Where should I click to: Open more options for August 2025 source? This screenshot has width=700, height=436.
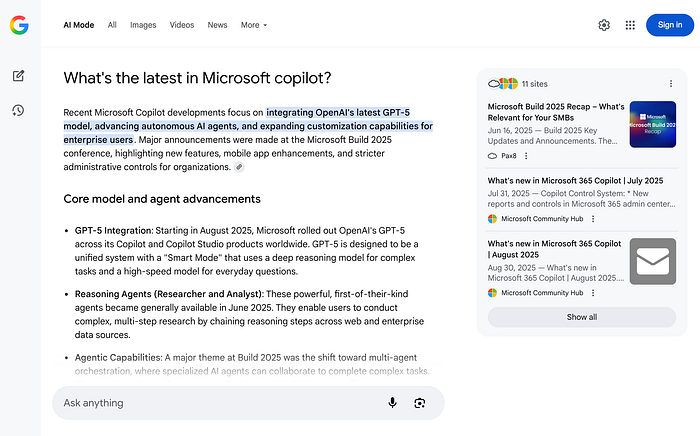pyautogui.click(x=593, y=293)
